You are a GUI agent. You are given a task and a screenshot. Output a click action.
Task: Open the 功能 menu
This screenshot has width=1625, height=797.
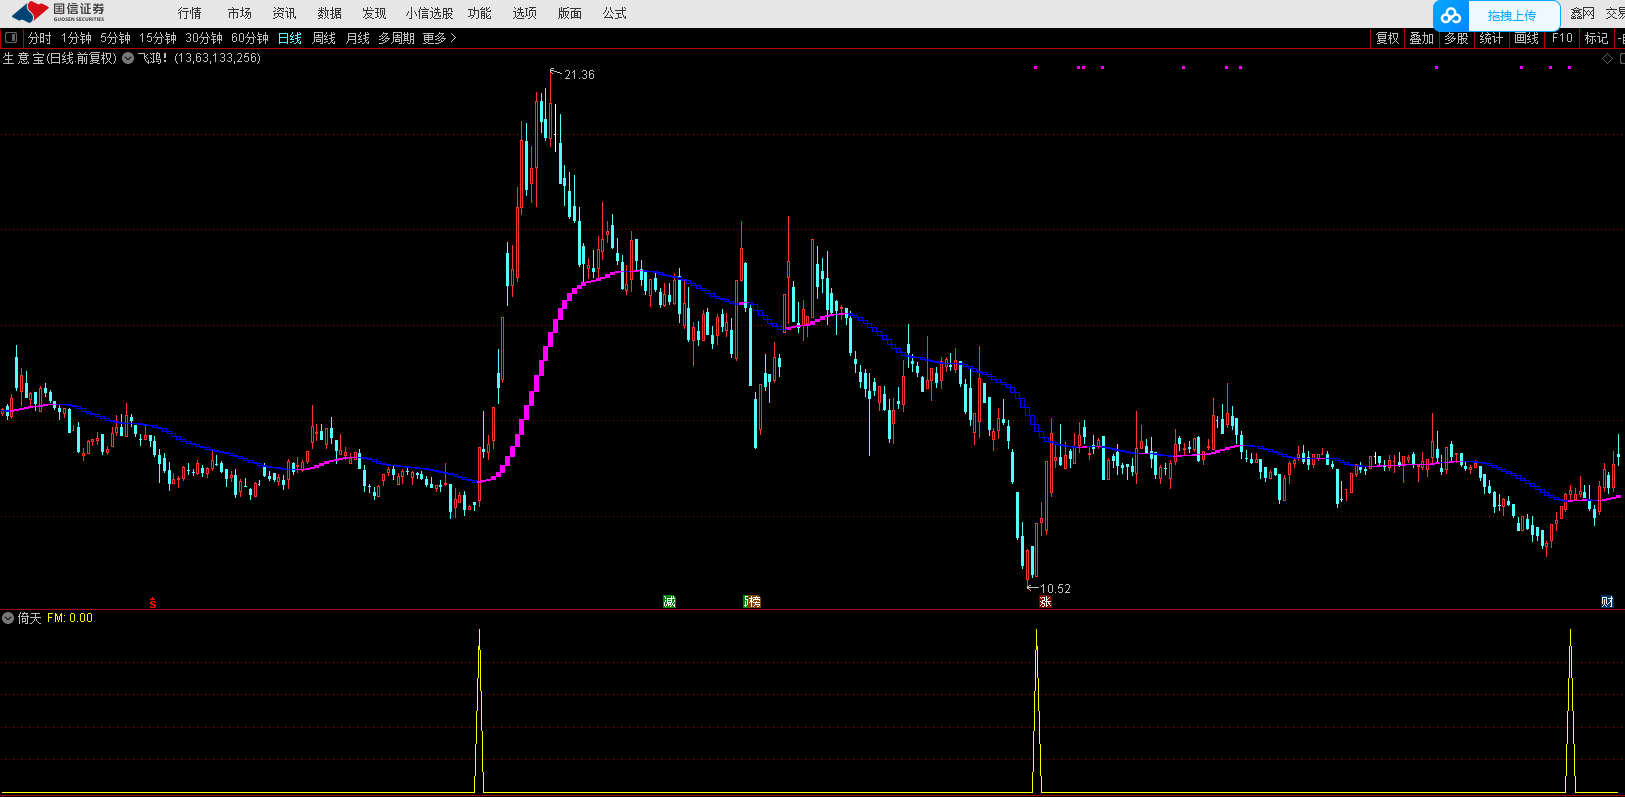479,13
